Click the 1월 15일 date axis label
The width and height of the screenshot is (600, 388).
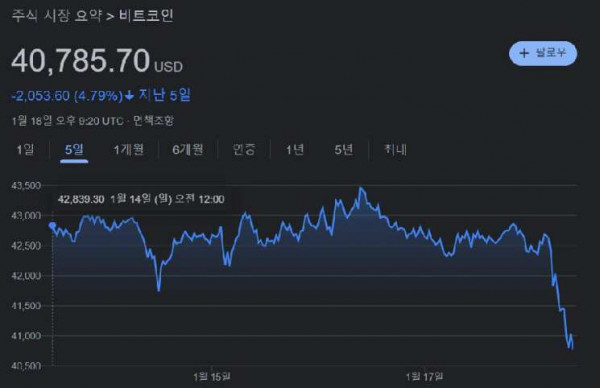212,377
